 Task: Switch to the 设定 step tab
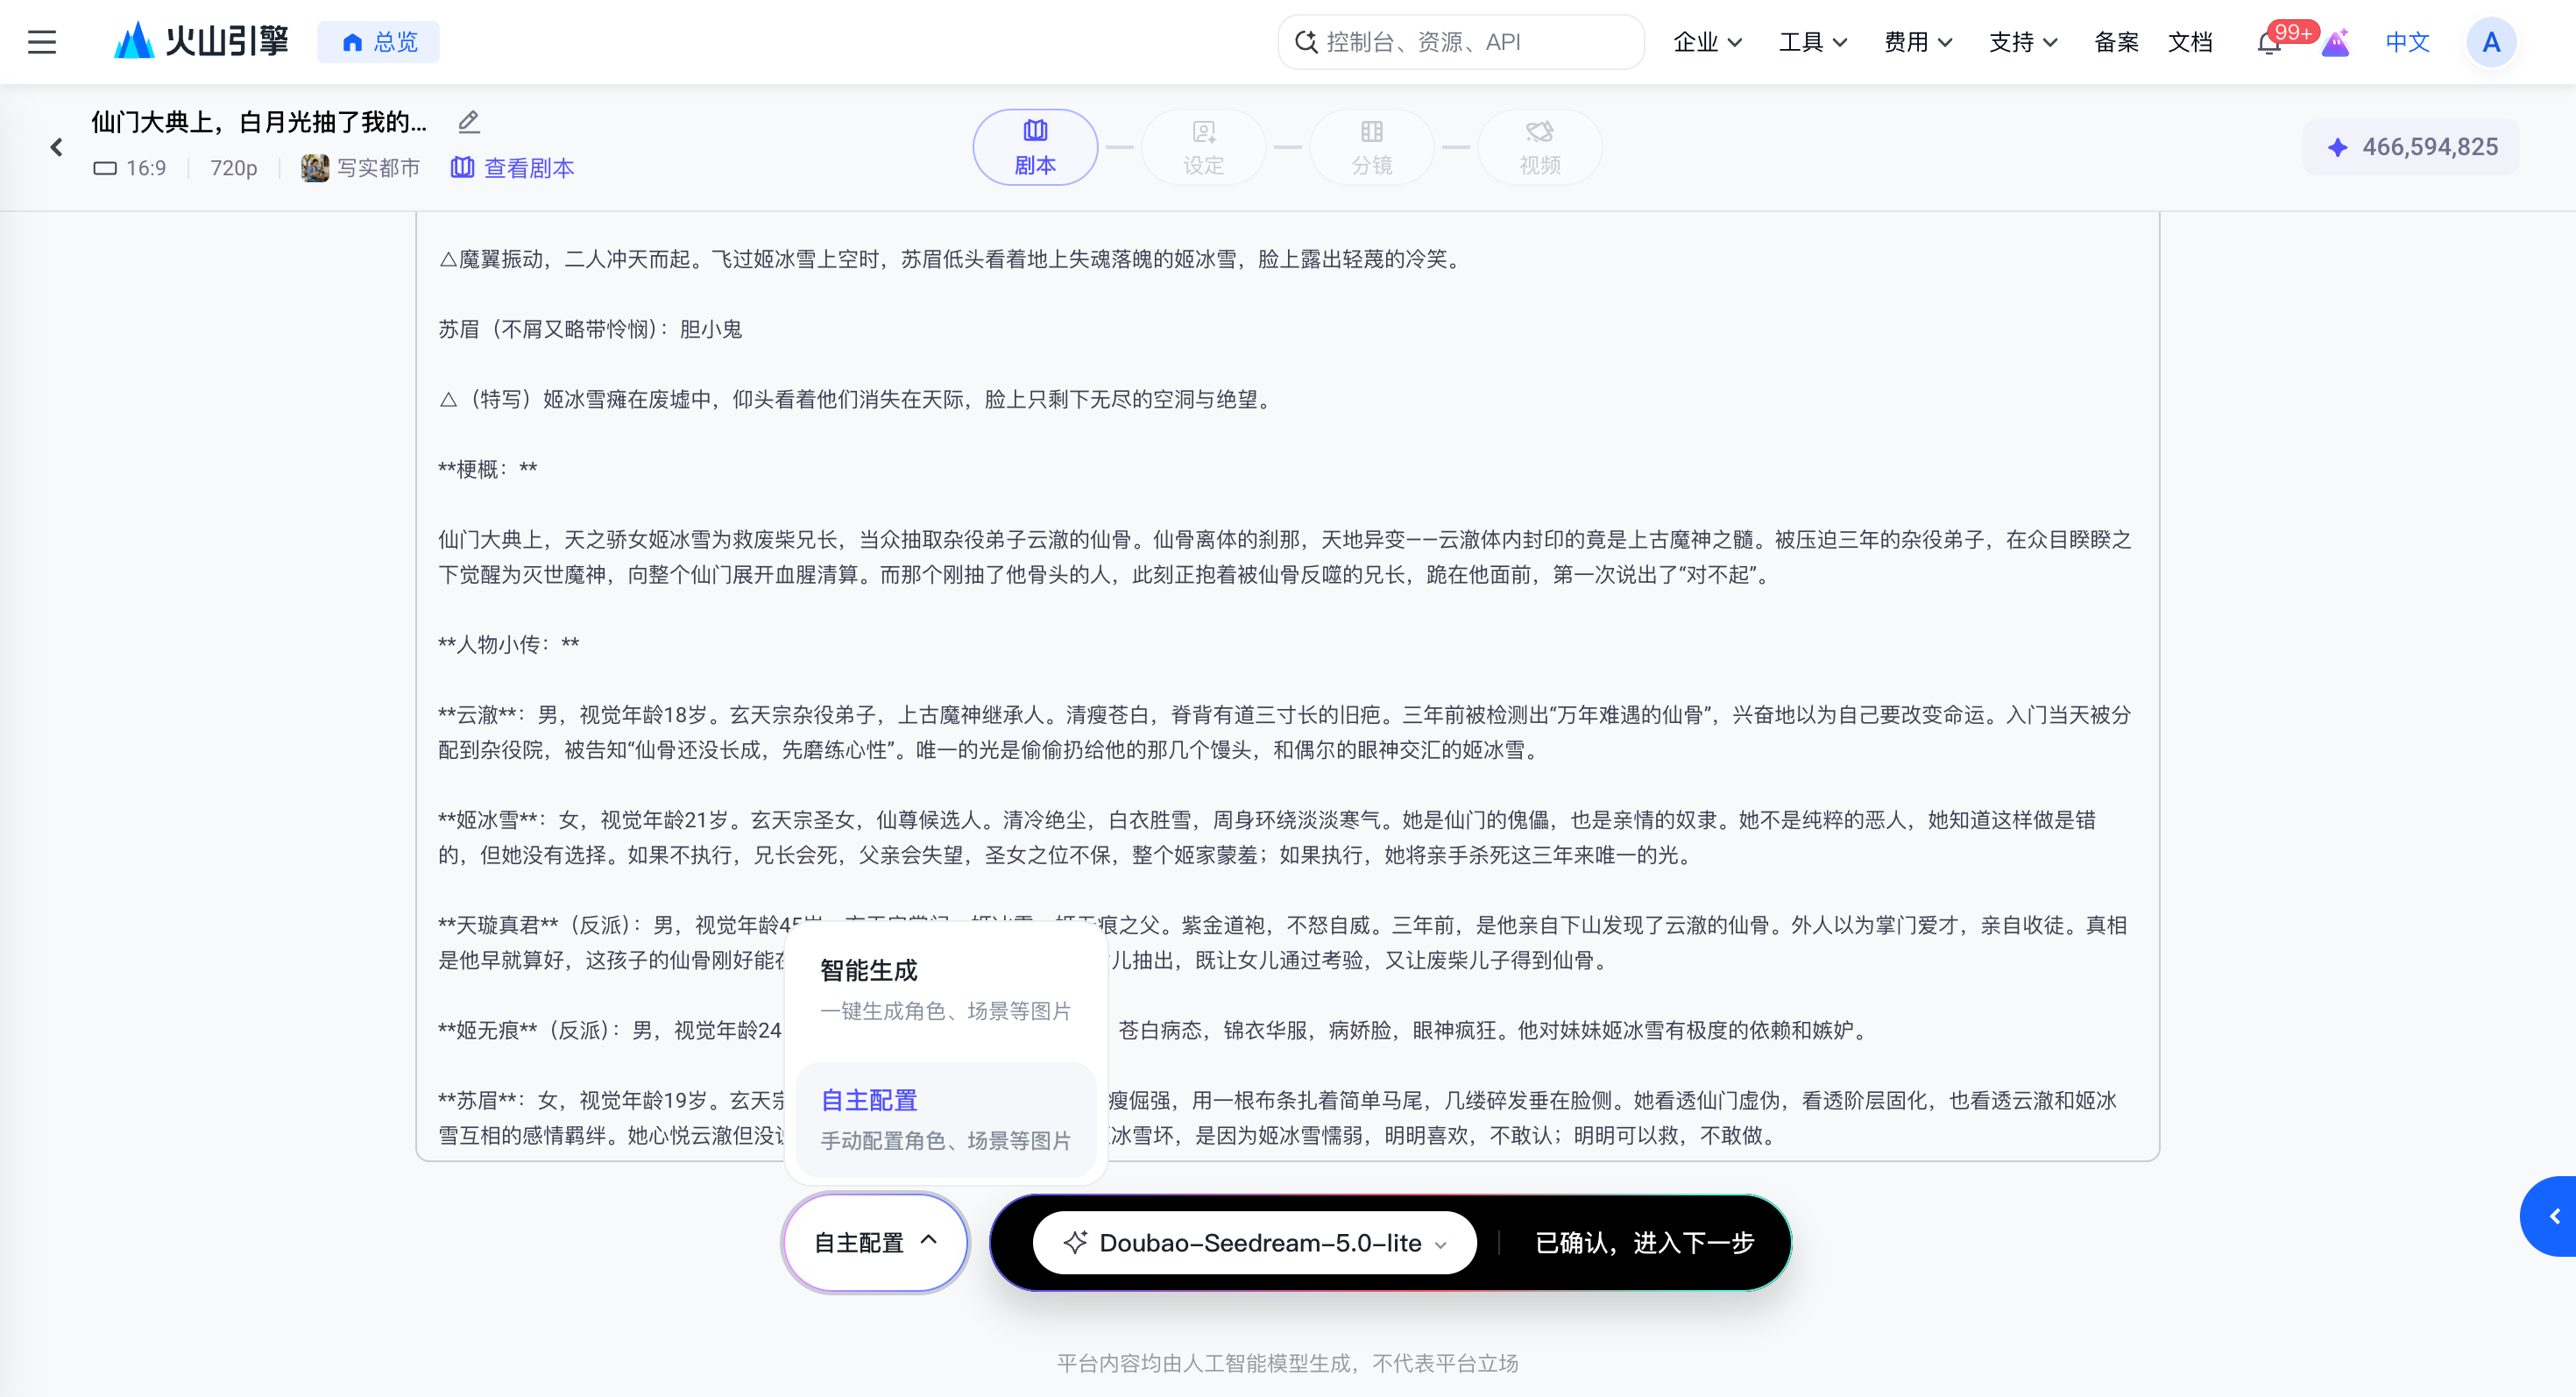click(x=1203, y=147)
